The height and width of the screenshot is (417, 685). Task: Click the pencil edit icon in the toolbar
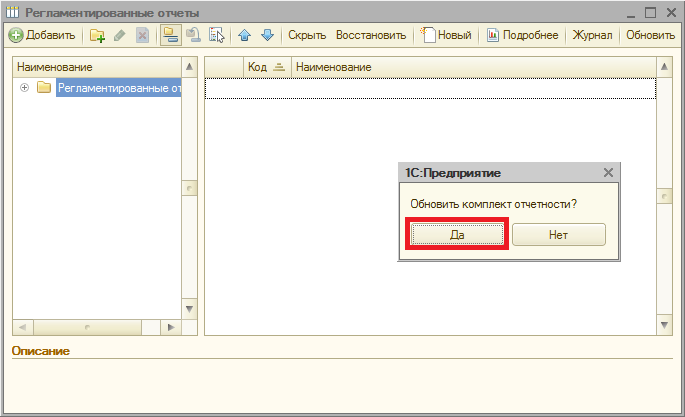pyautogui.click(x=120, y=35)
